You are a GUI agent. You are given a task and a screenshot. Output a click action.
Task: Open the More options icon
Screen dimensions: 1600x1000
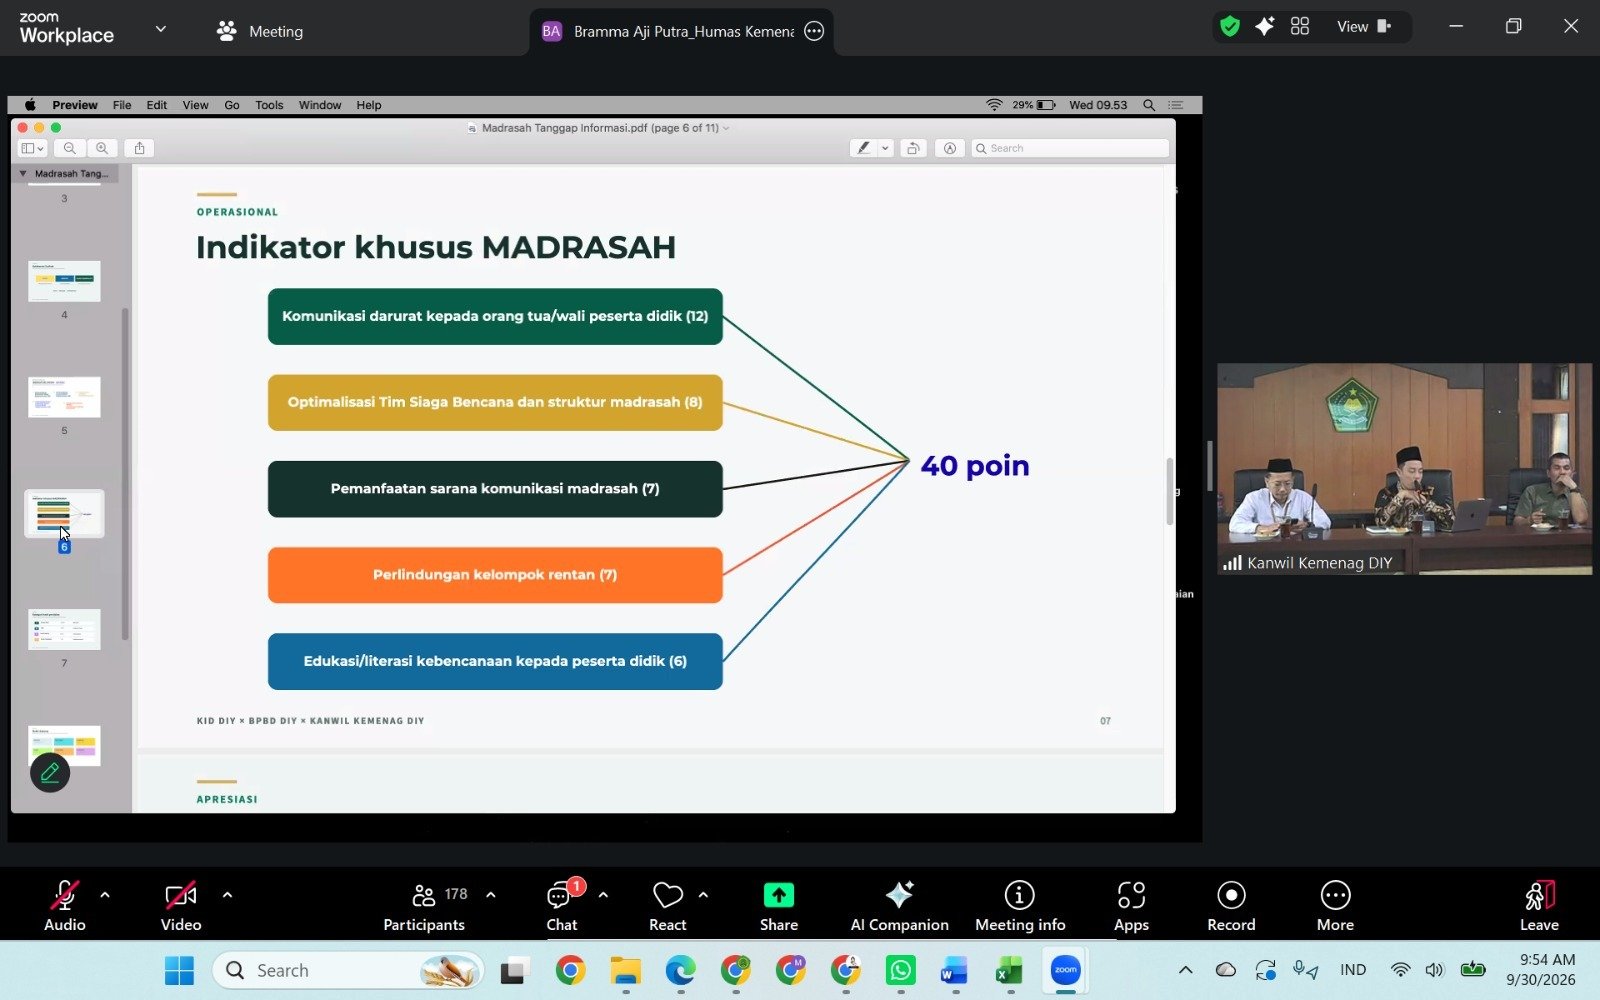point(1335,895)
